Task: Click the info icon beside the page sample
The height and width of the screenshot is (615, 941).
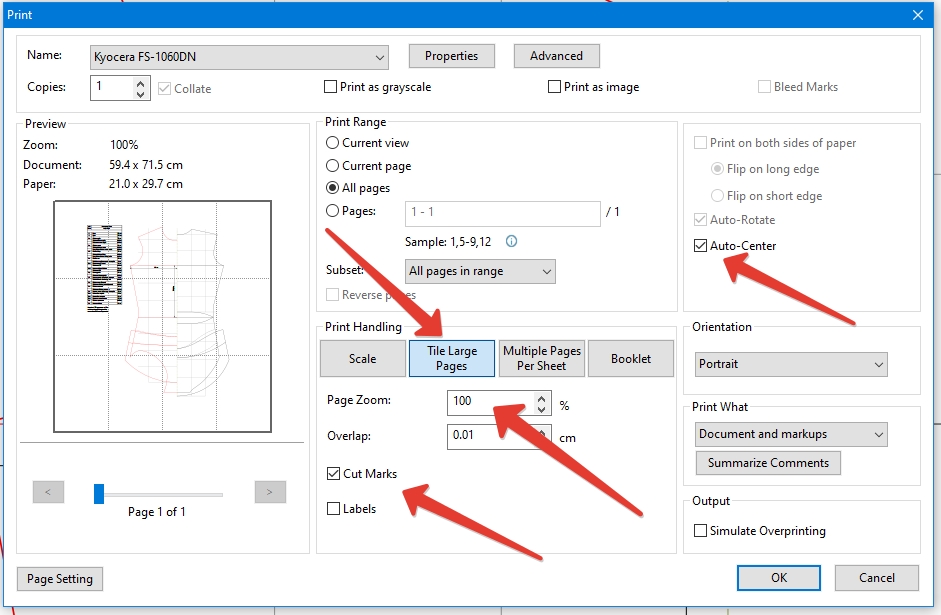Action: pos(512,241)
